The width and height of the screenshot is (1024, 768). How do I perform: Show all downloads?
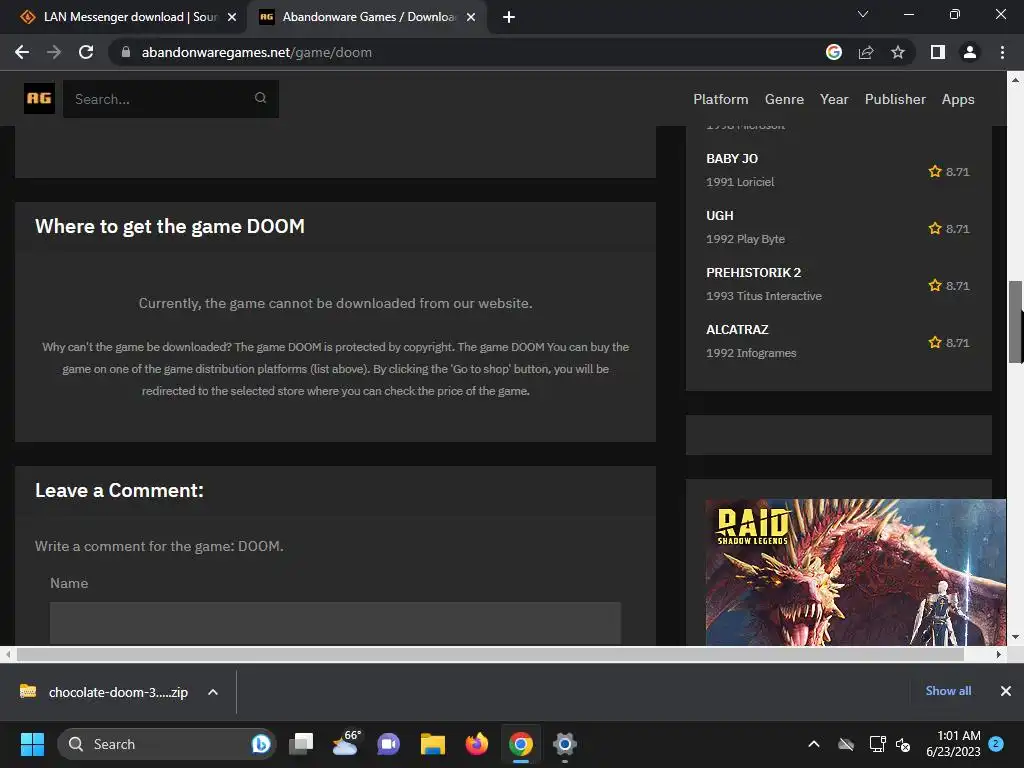click(x=948, y=691)
